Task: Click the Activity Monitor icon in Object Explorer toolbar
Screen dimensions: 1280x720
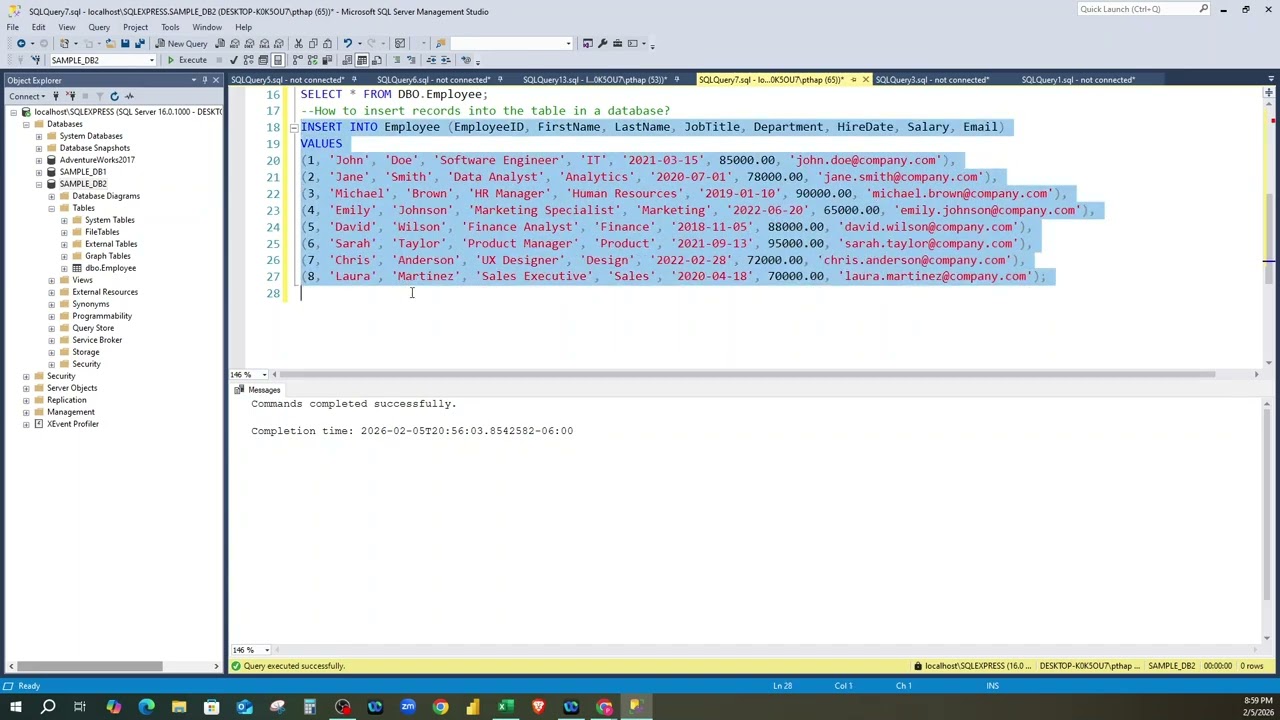Action: (x=129, y=96)
